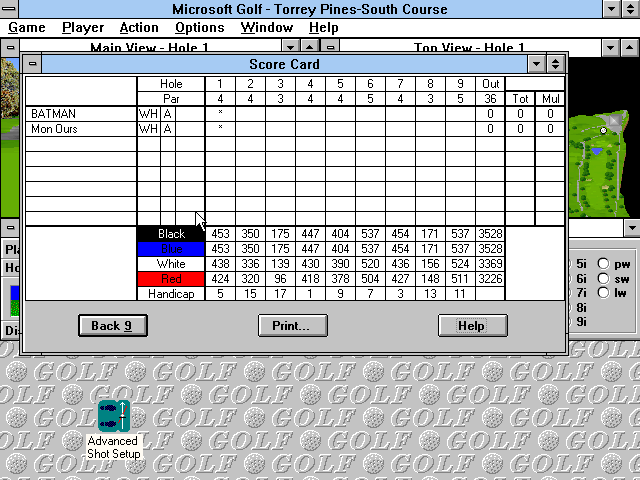The image size is (640, 480).
Task: Open the Score Card window control-menu box
Action: click(32, 64)
